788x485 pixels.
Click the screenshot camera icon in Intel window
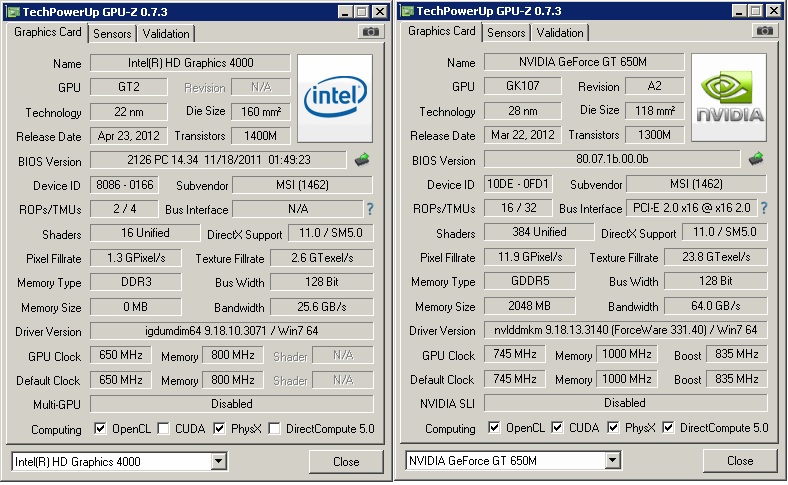point(371,32)
